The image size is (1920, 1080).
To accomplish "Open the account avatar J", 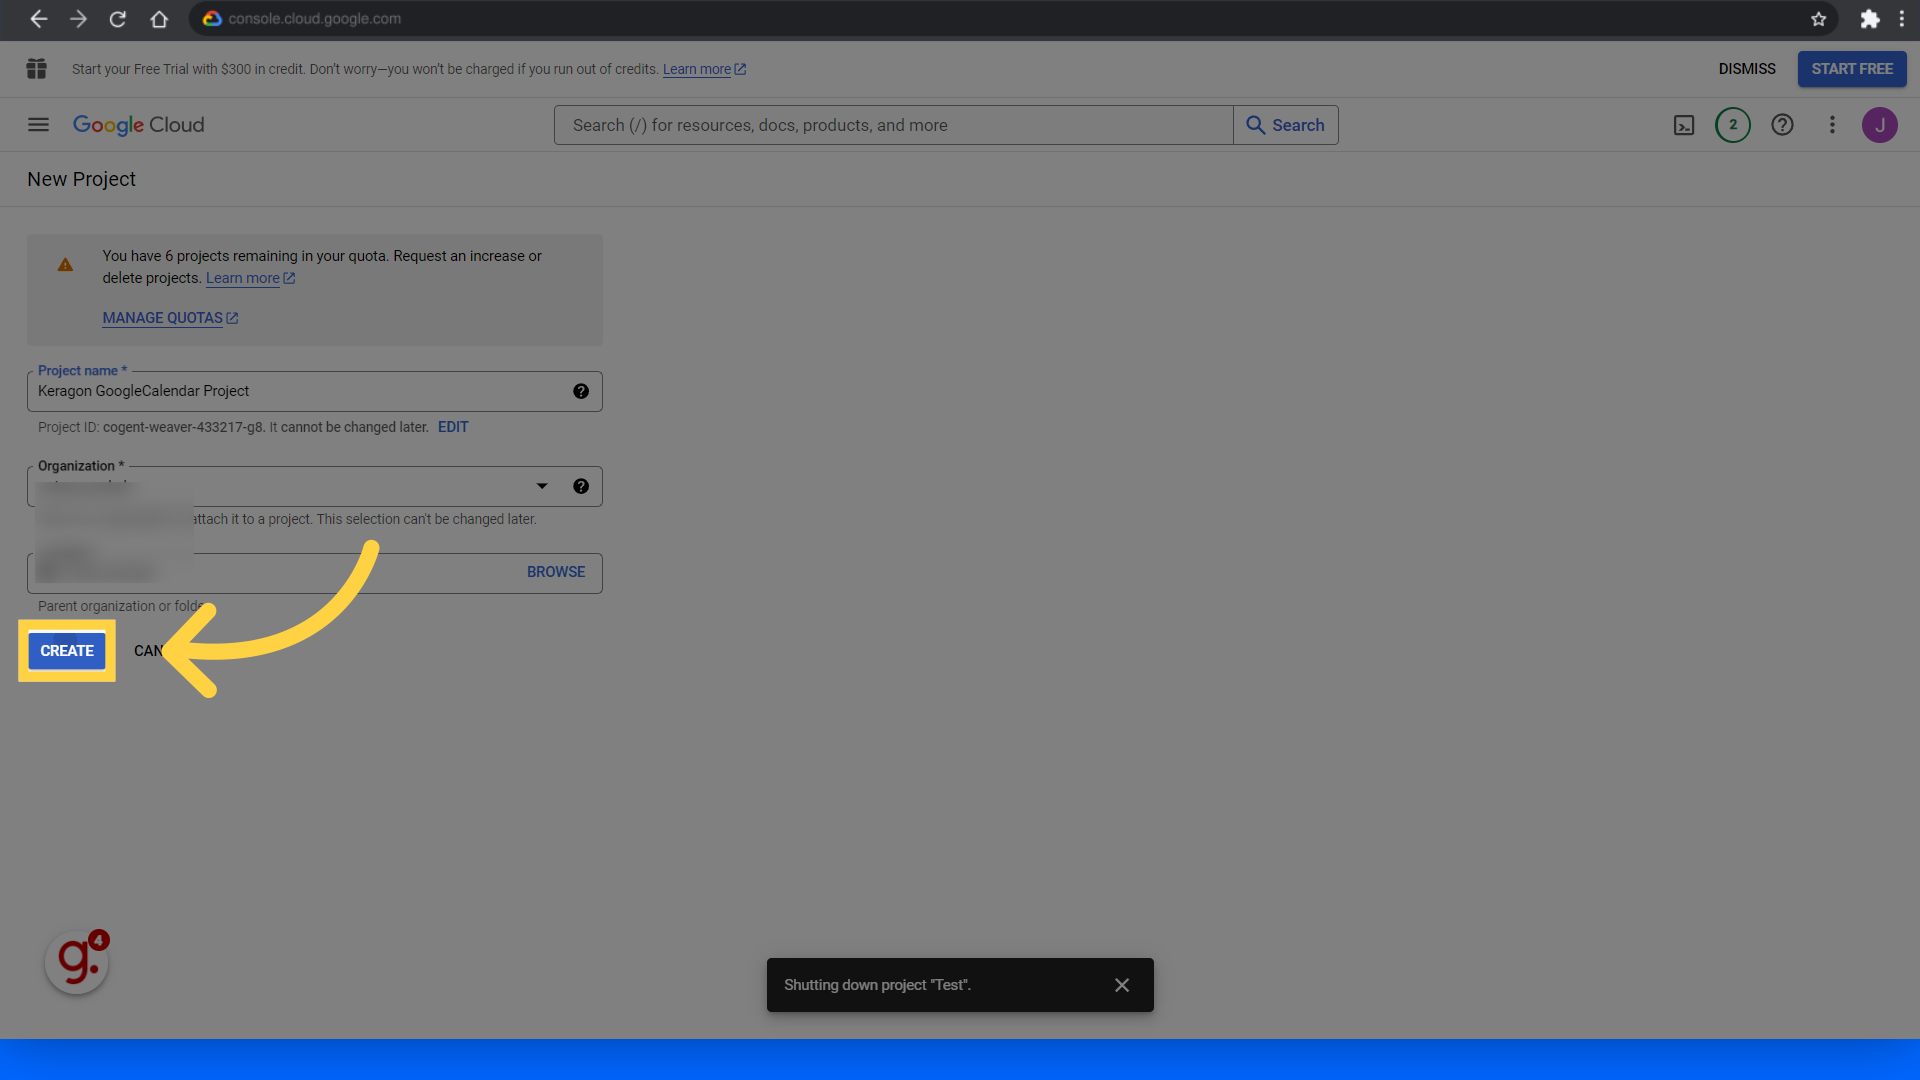I will pyautogui.click(x=1880, y=125).
